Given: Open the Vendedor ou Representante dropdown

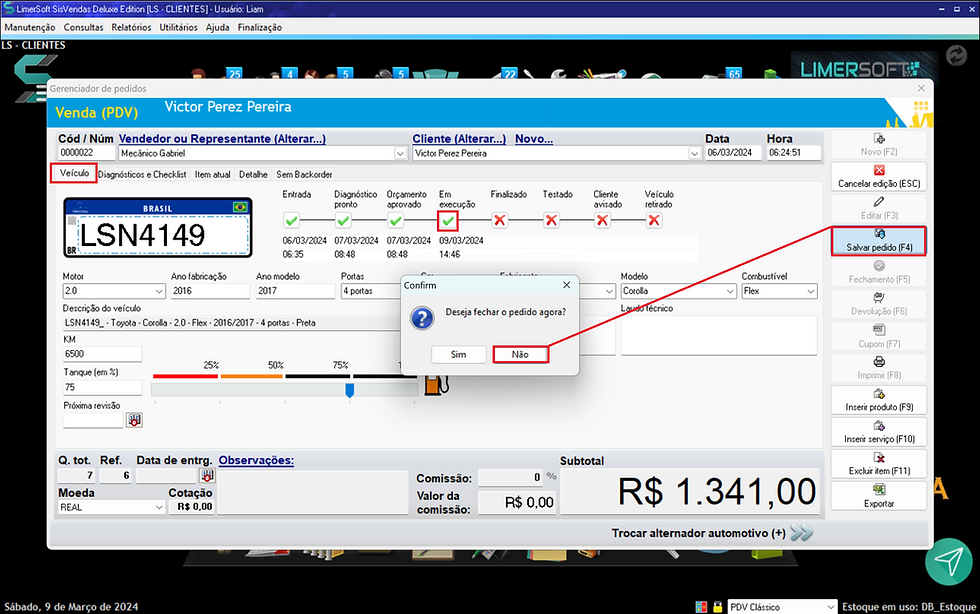Looking at the screenshot, I should pyautogui.click(x=400, y=153).
